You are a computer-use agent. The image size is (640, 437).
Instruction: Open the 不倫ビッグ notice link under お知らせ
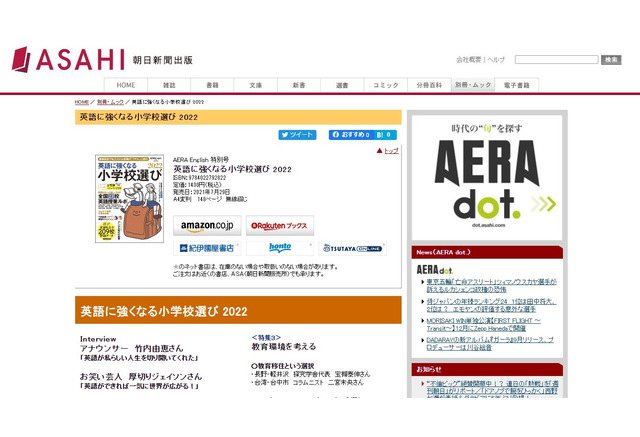(492, 390)
